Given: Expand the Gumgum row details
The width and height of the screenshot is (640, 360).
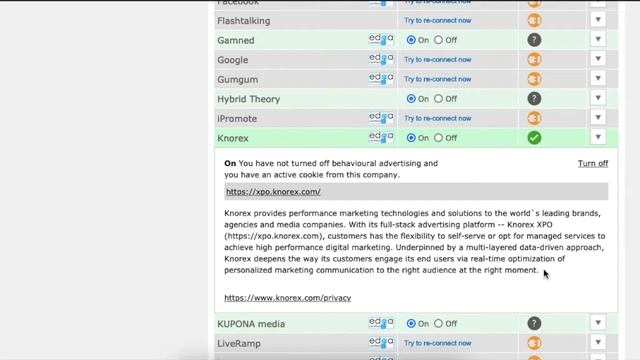Looking at the screenshot, I should click(598, 79).
